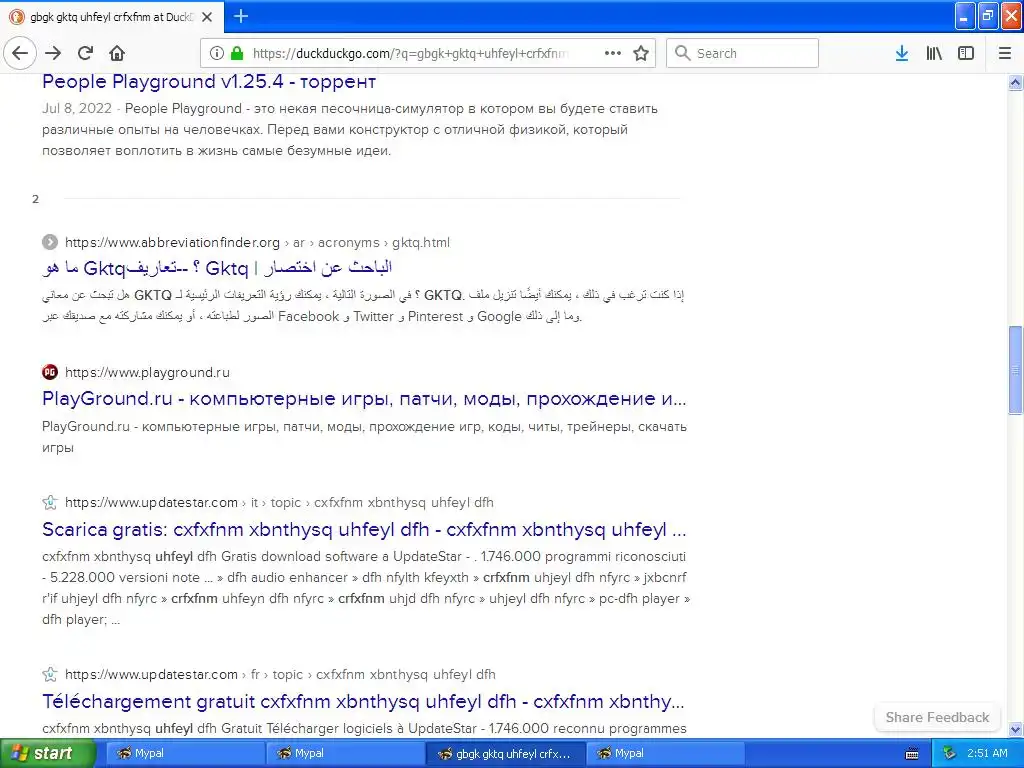Click the keyboard icon in system tray
Screen dimensions: 1024x768
click(x=912, y=754)
